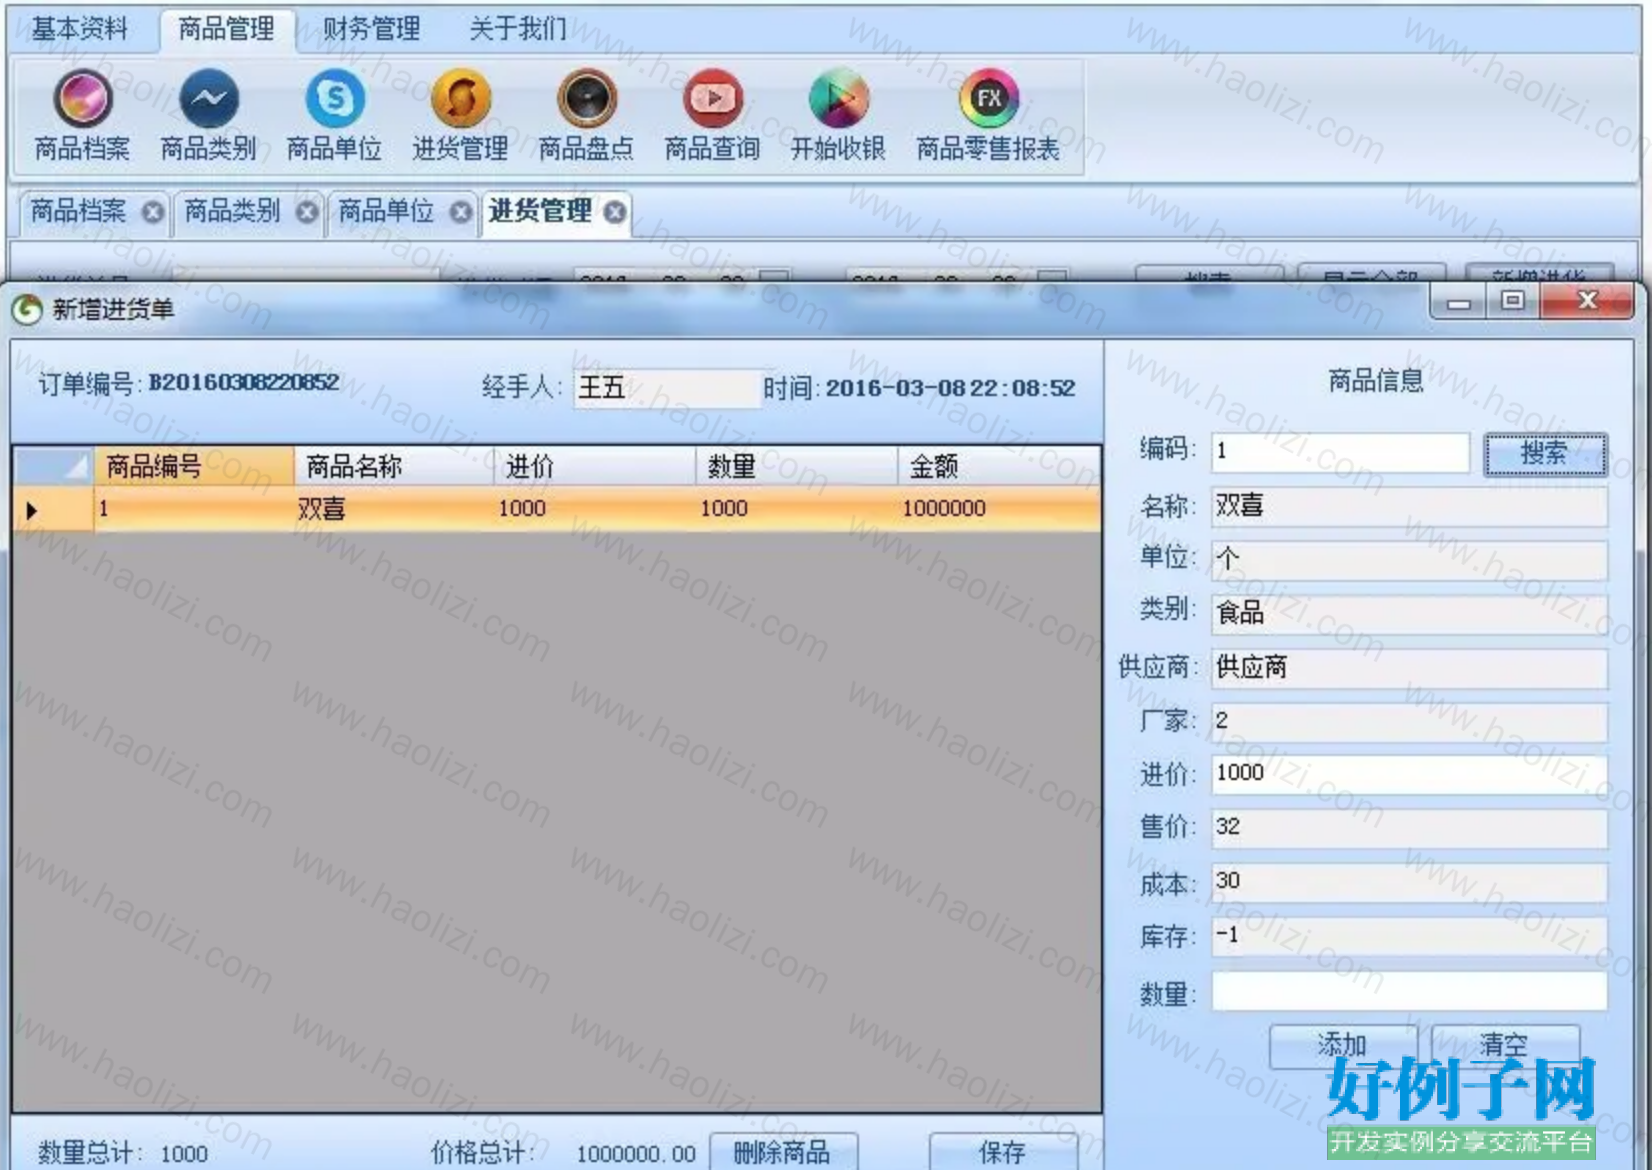This screenshot has width=1652, height=1170.
Task: Click the 库存 field showing -1
Action: click(x=1409, y=936)
